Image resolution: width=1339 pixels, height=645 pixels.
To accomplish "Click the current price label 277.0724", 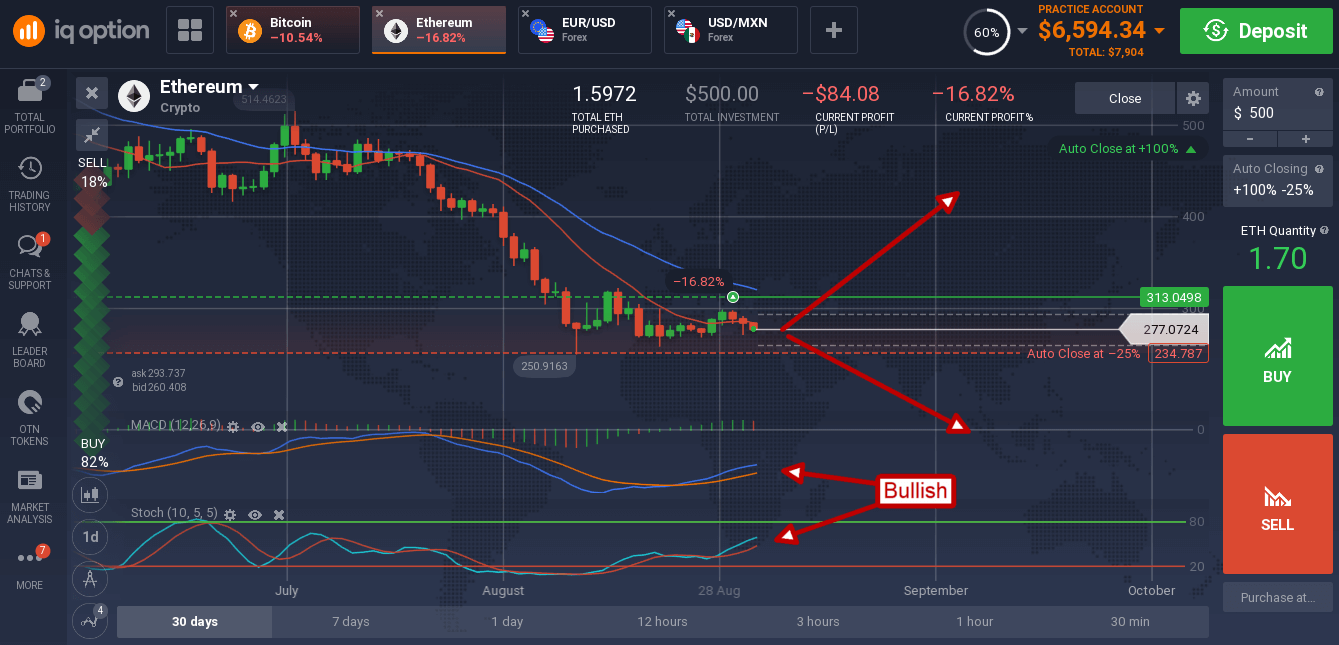I will 1165,329.
